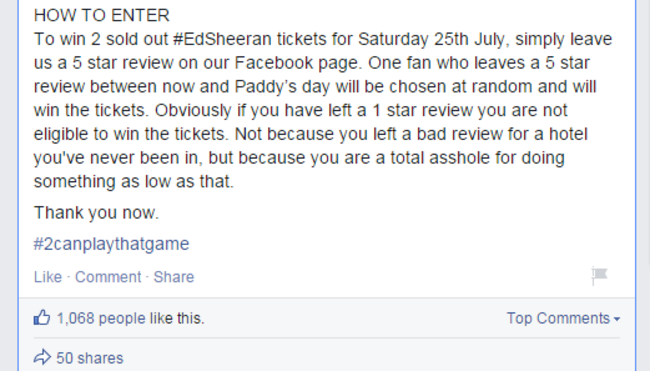Click the 'something as low as that.' line
Image resolution: width=650 pixels, height=371 pixels.
coord(134,182)
